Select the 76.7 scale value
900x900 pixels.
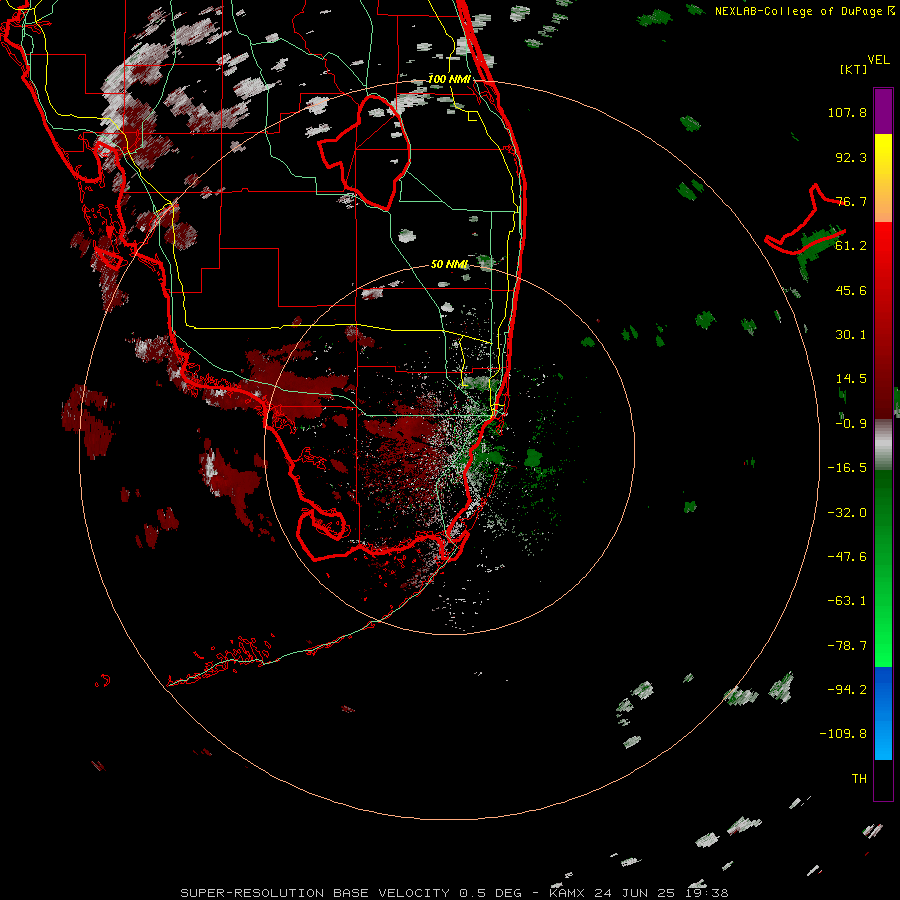click(851, 201)
